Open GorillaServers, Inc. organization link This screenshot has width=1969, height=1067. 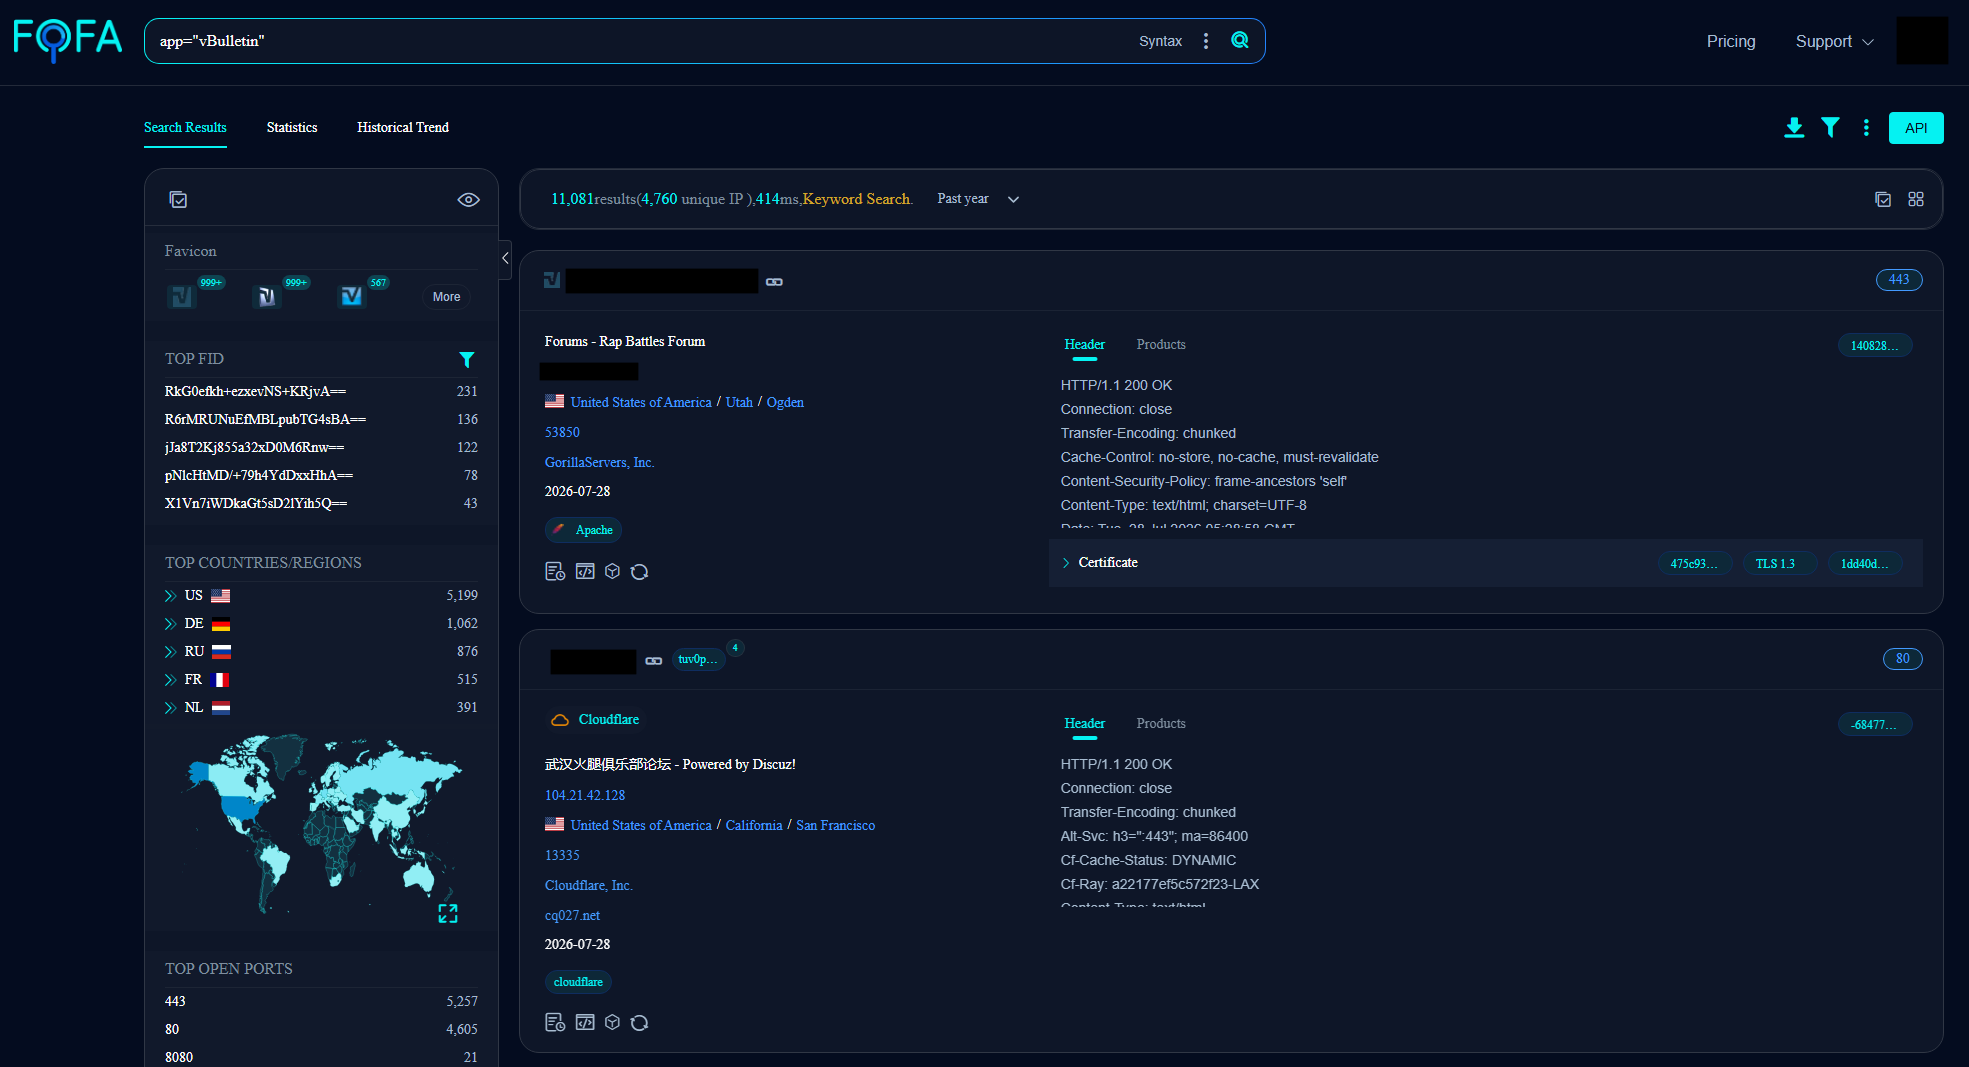[x=600, y=463]
